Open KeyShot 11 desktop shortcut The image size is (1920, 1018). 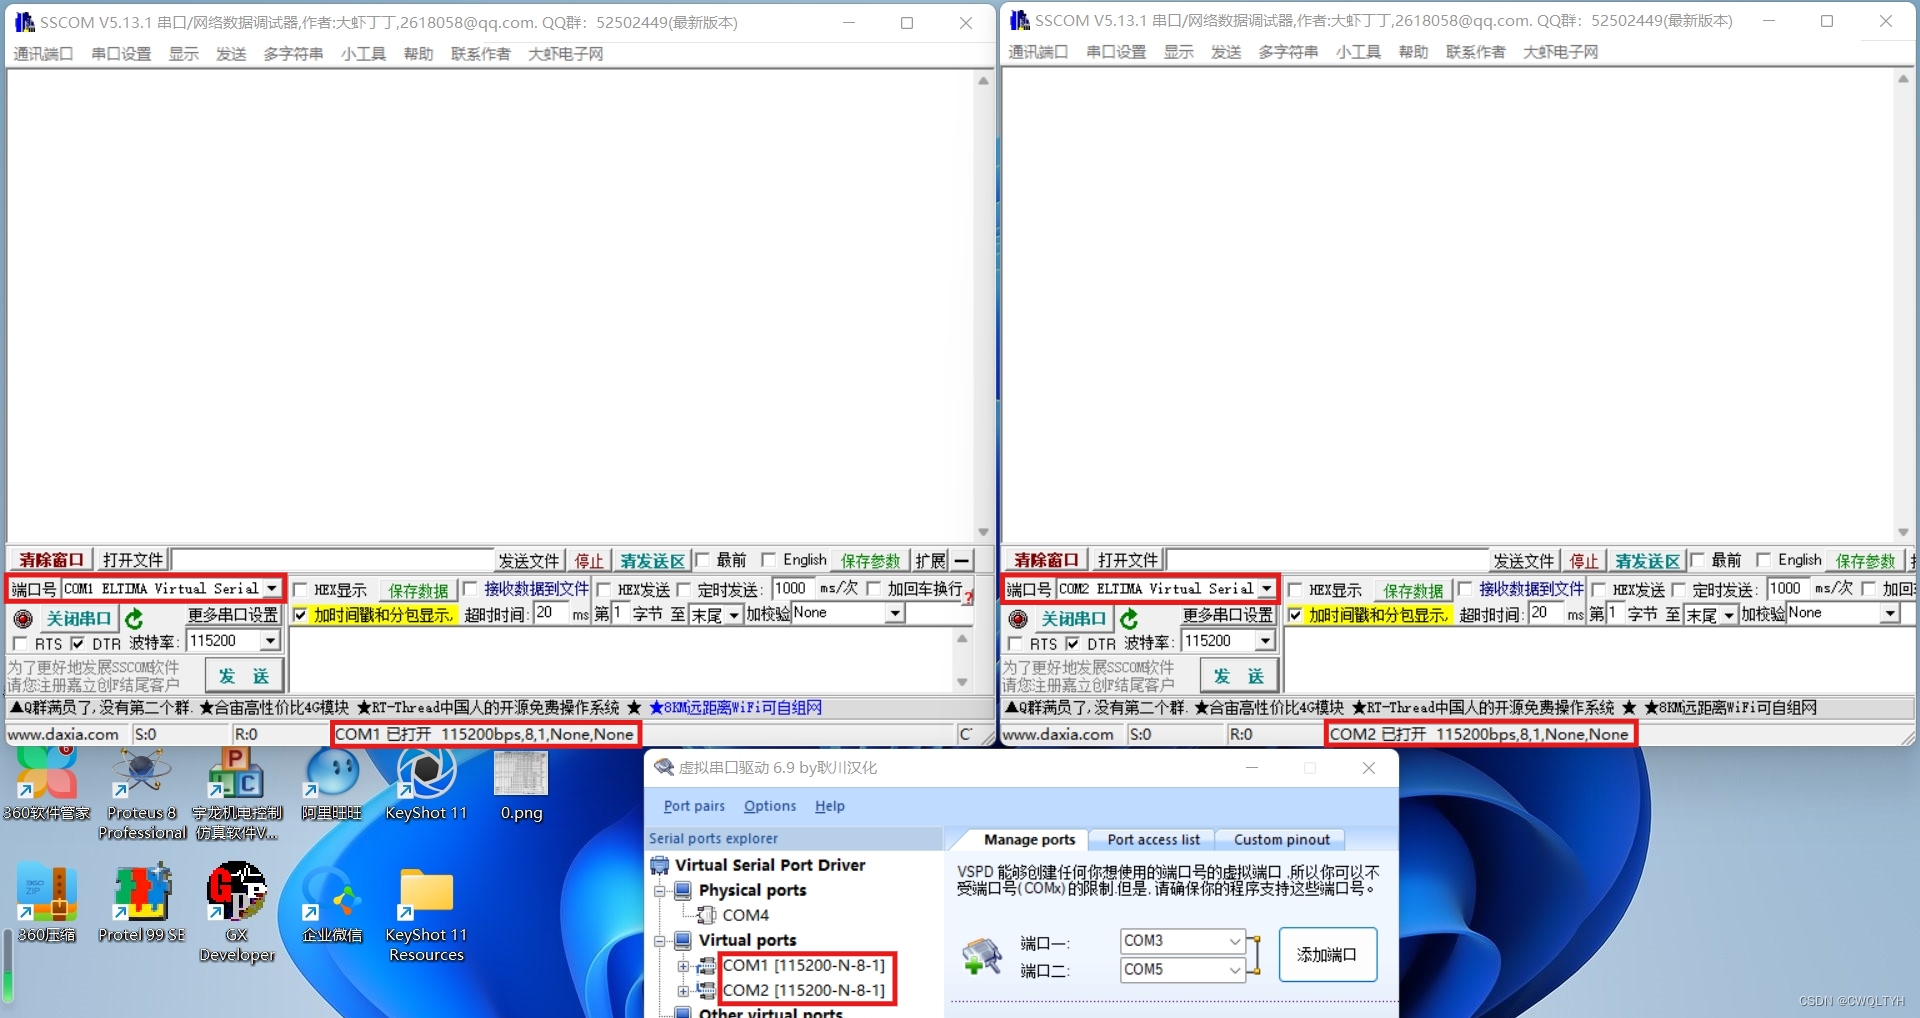coord(426,785)
